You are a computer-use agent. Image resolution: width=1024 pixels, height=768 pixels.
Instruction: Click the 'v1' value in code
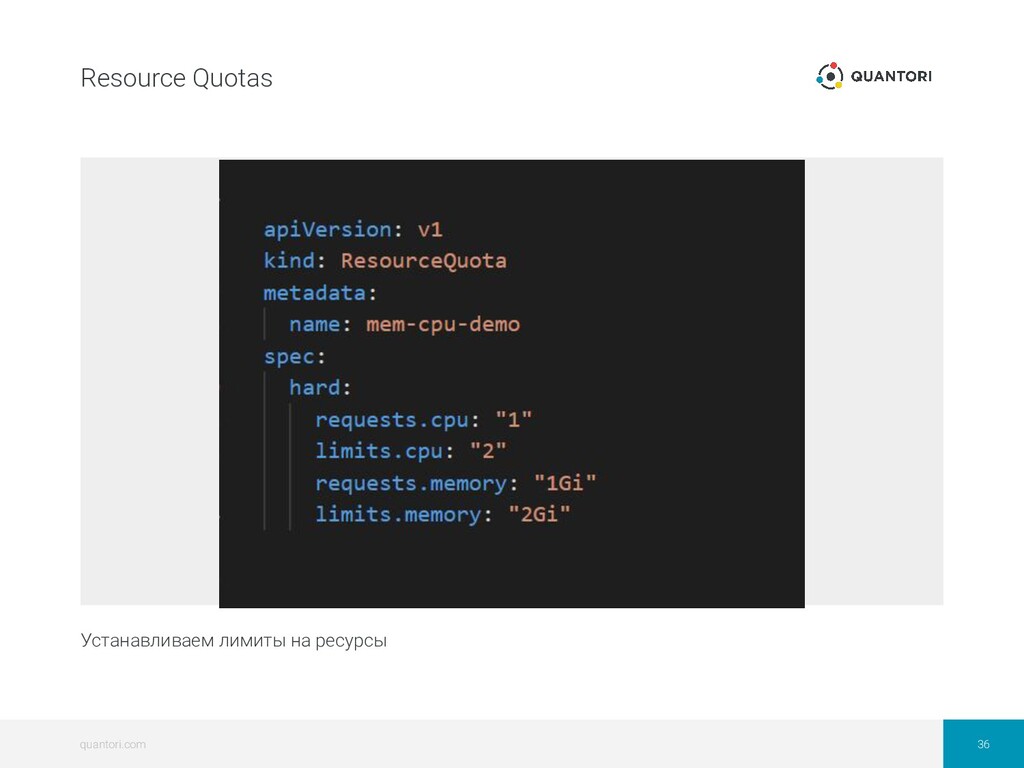[430, 229]
